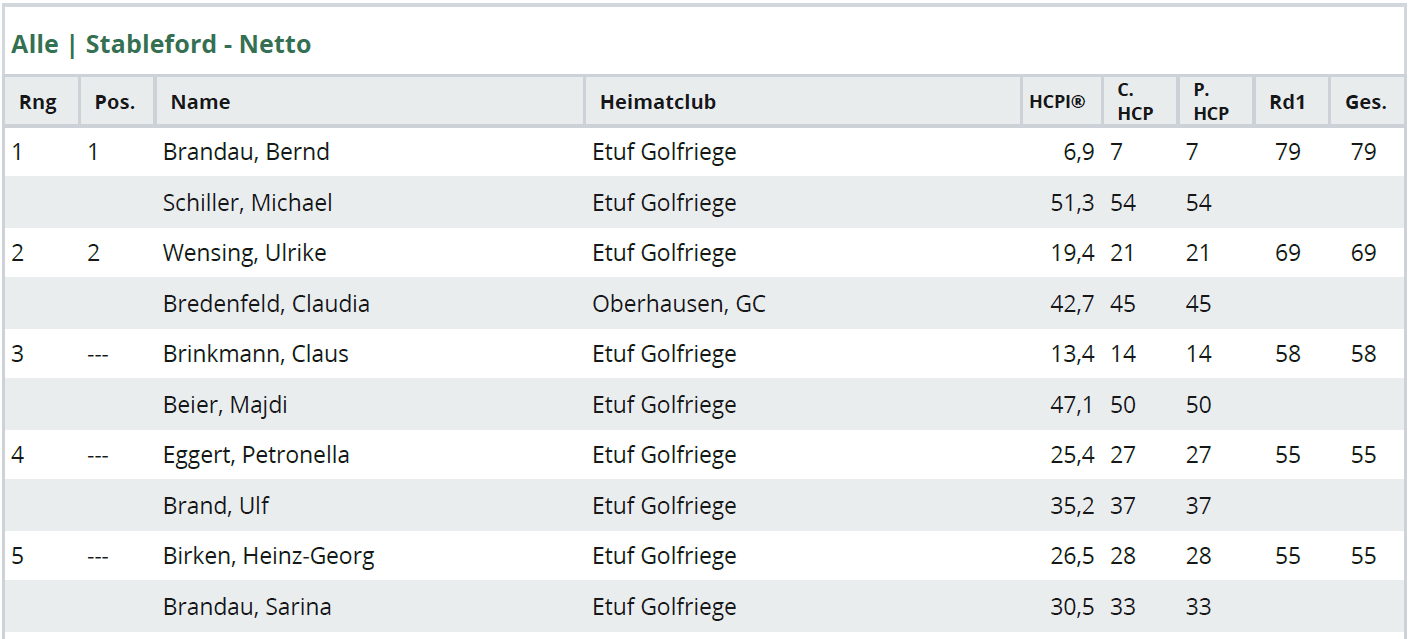Click the Ges. column header
Viewport: 1413px width, 639px height.
(1367, 101)
